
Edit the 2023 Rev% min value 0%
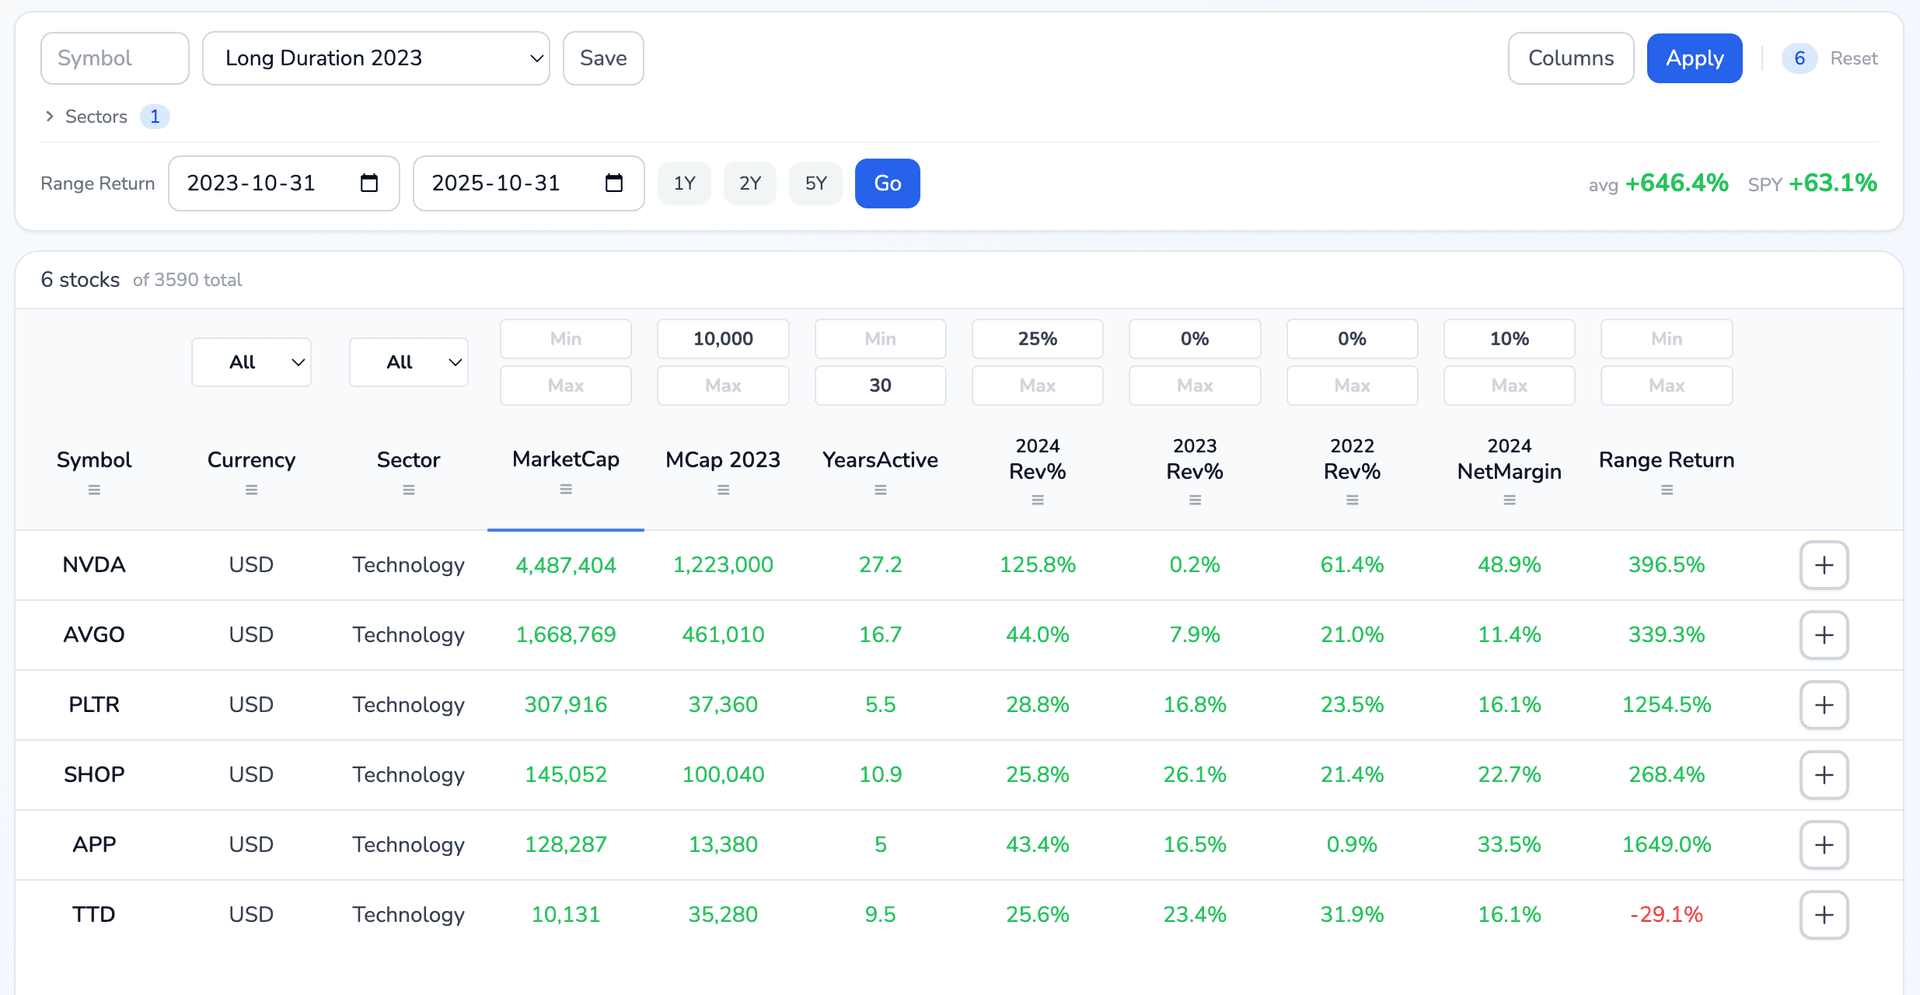pos(1195,339)
